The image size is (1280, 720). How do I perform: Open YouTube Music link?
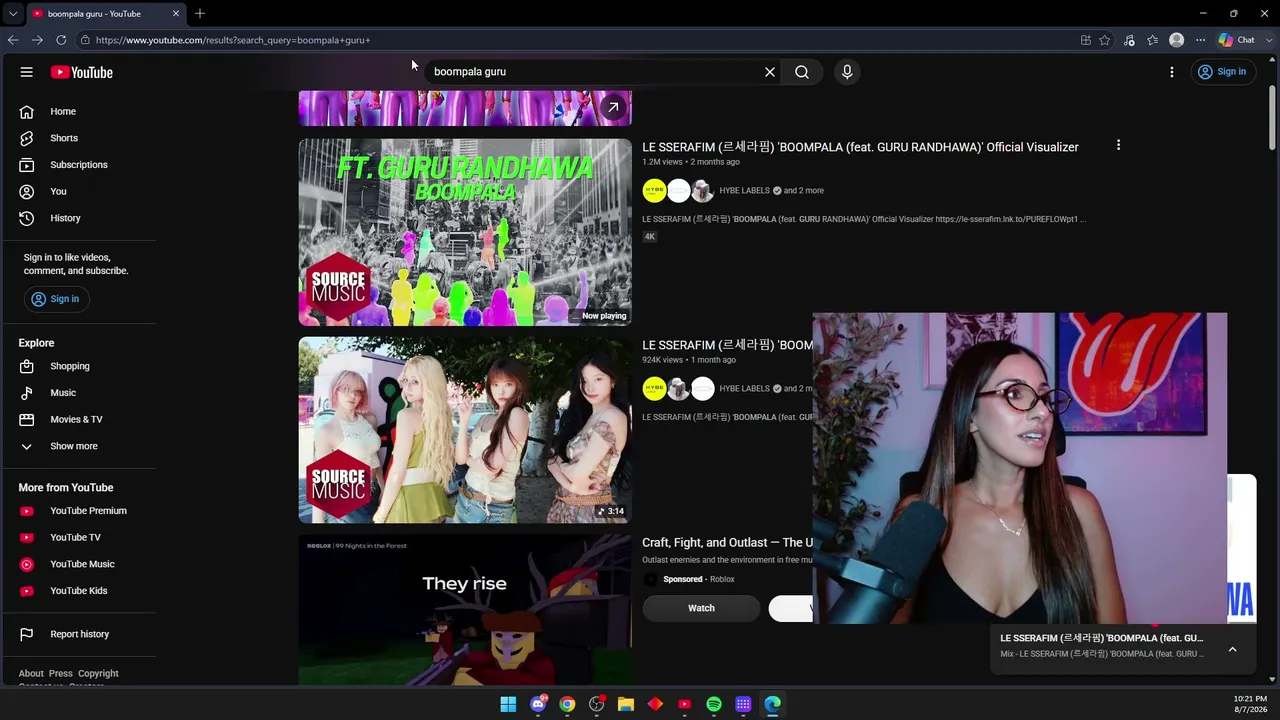(80, 564)
